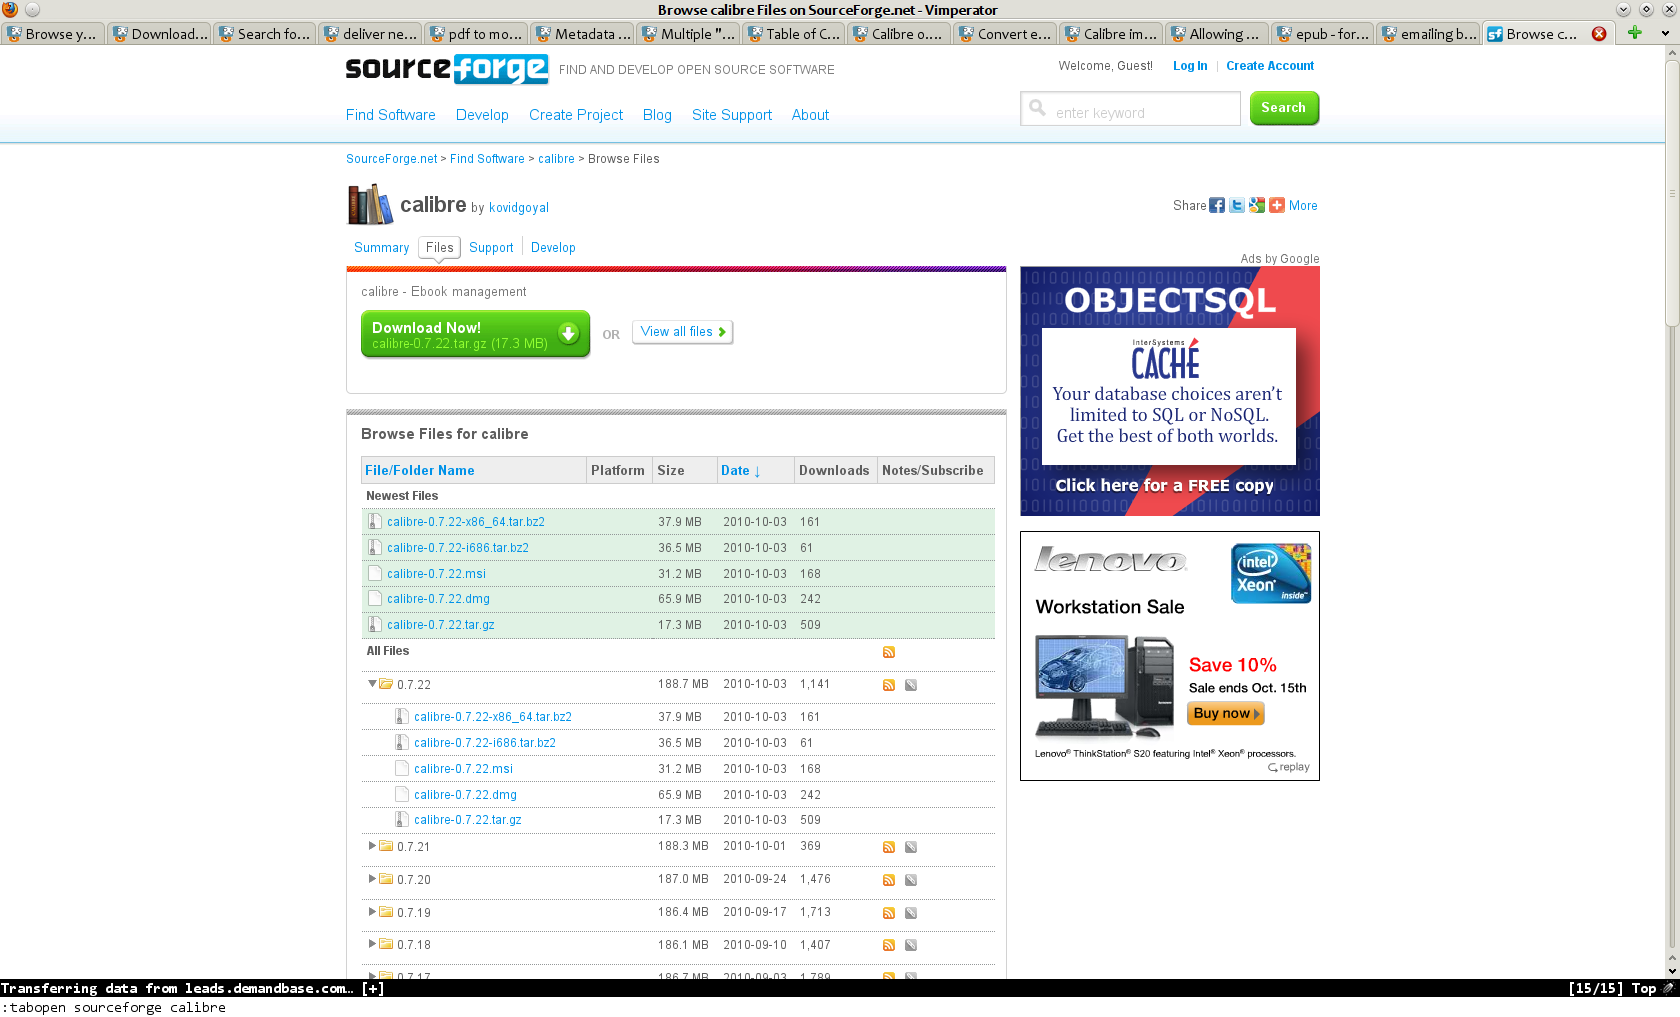Expand the 0.7.20 folder
Image resolution: width=1680 pixels, height=1017 pixels.
372,879
